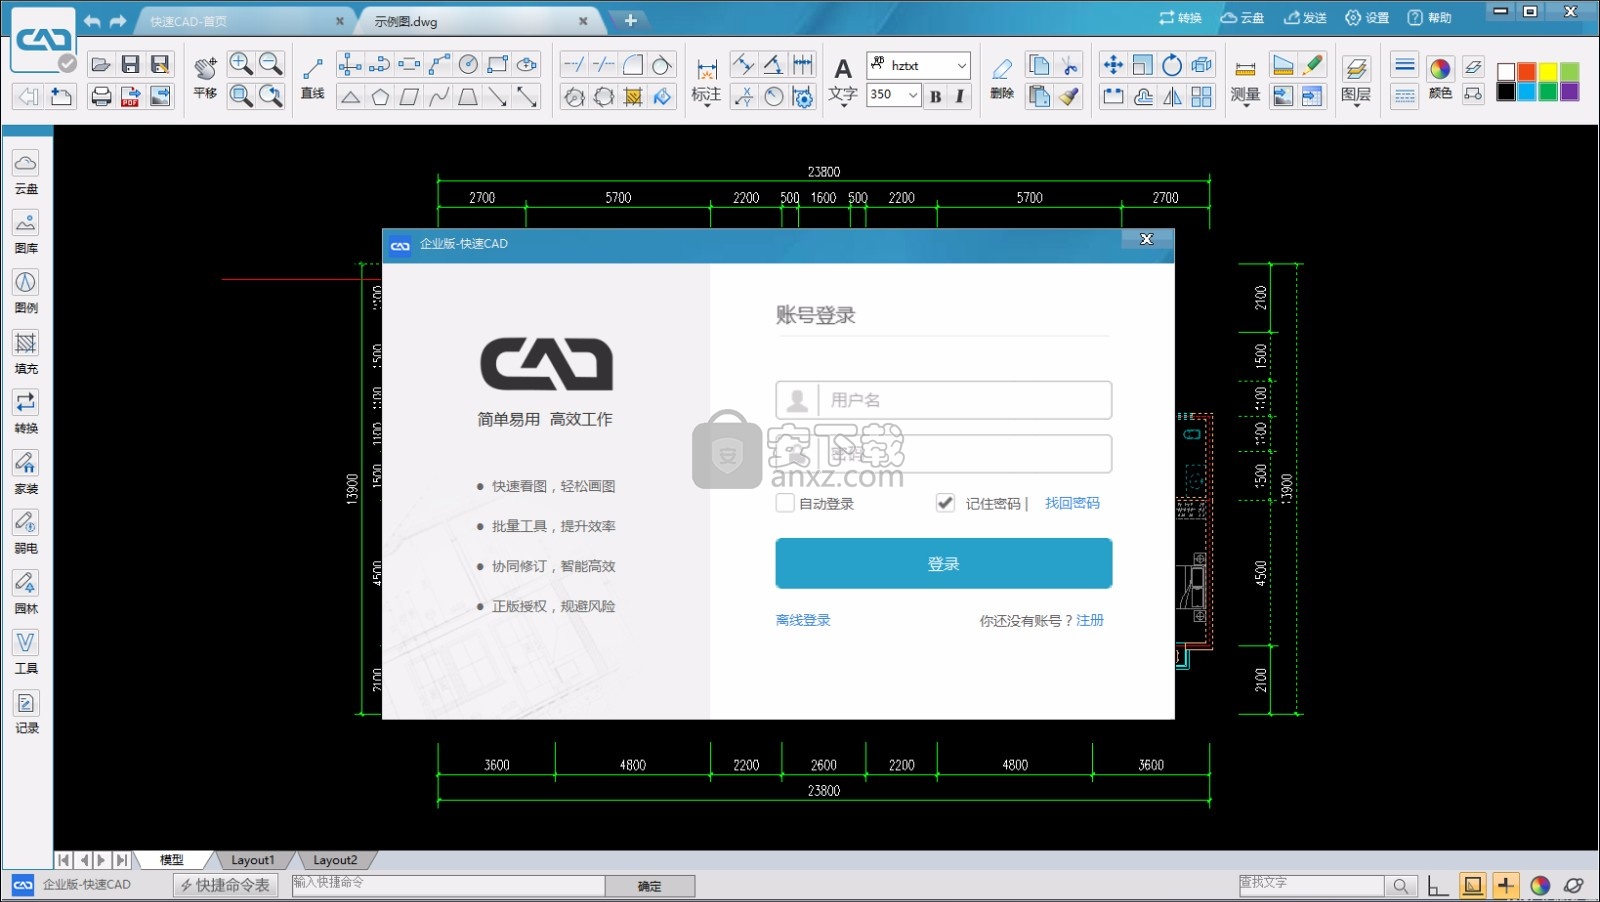Select the spline curve tool
This screenshot has height=902, width=1600.
(439, 97)
